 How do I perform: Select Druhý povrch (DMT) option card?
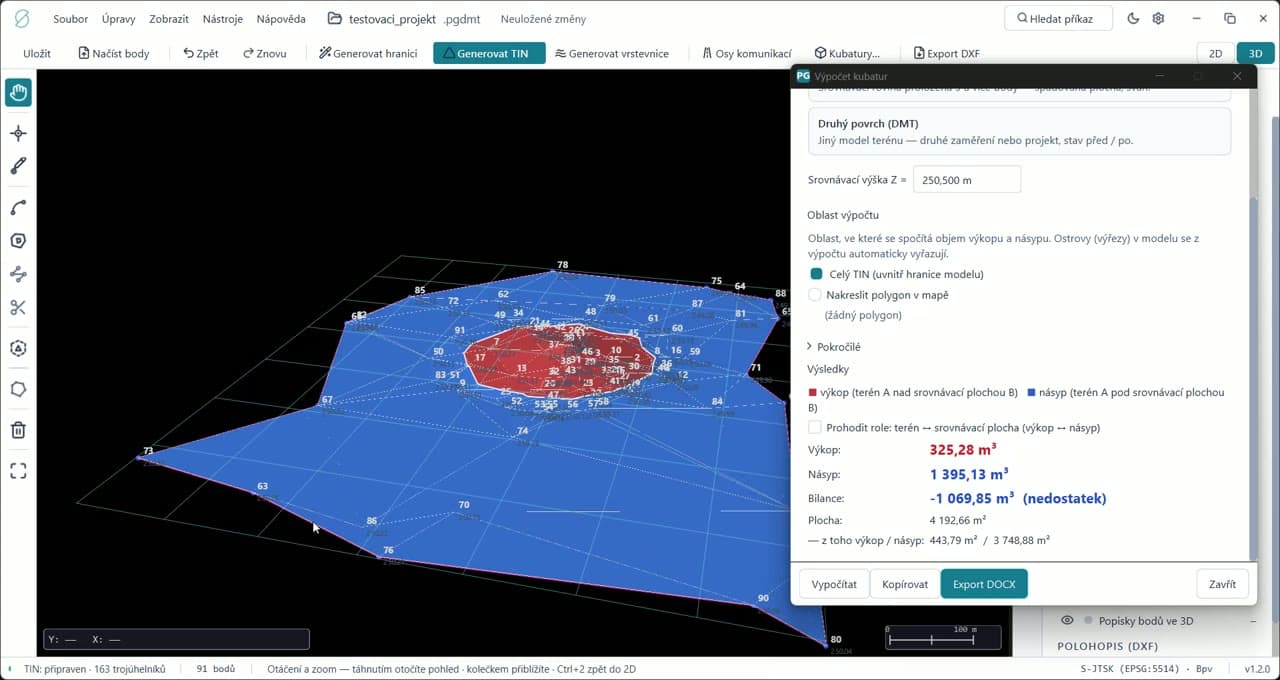[x=1019, y=131]
